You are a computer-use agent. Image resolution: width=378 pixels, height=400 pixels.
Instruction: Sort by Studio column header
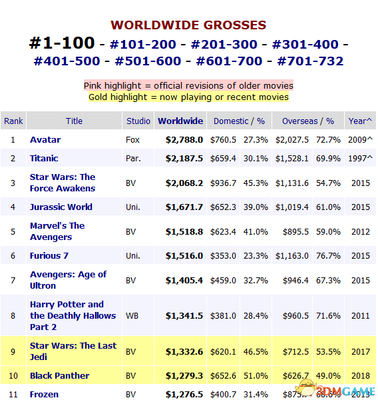tap(138, 121)
